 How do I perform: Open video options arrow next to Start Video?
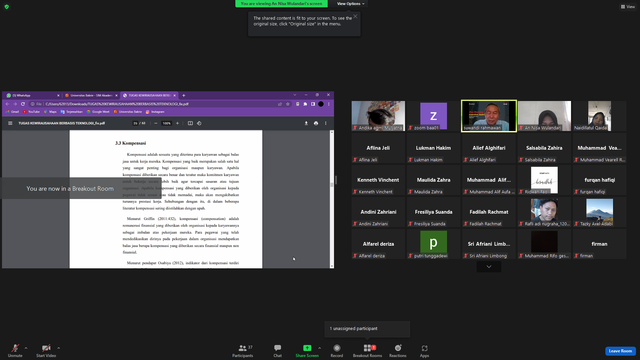[58, 348]
